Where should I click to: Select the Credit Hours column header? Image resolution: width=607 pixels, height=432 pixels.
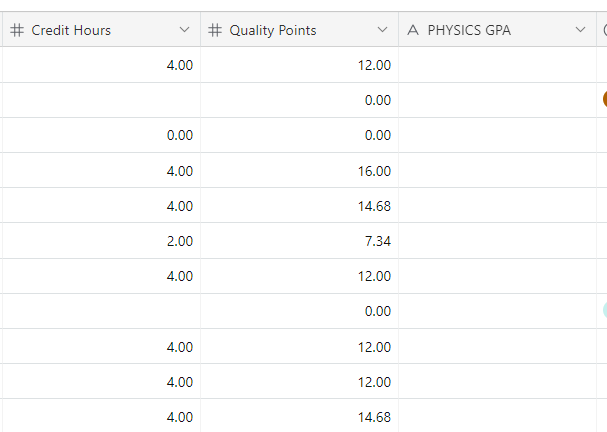tap(101, 30)
